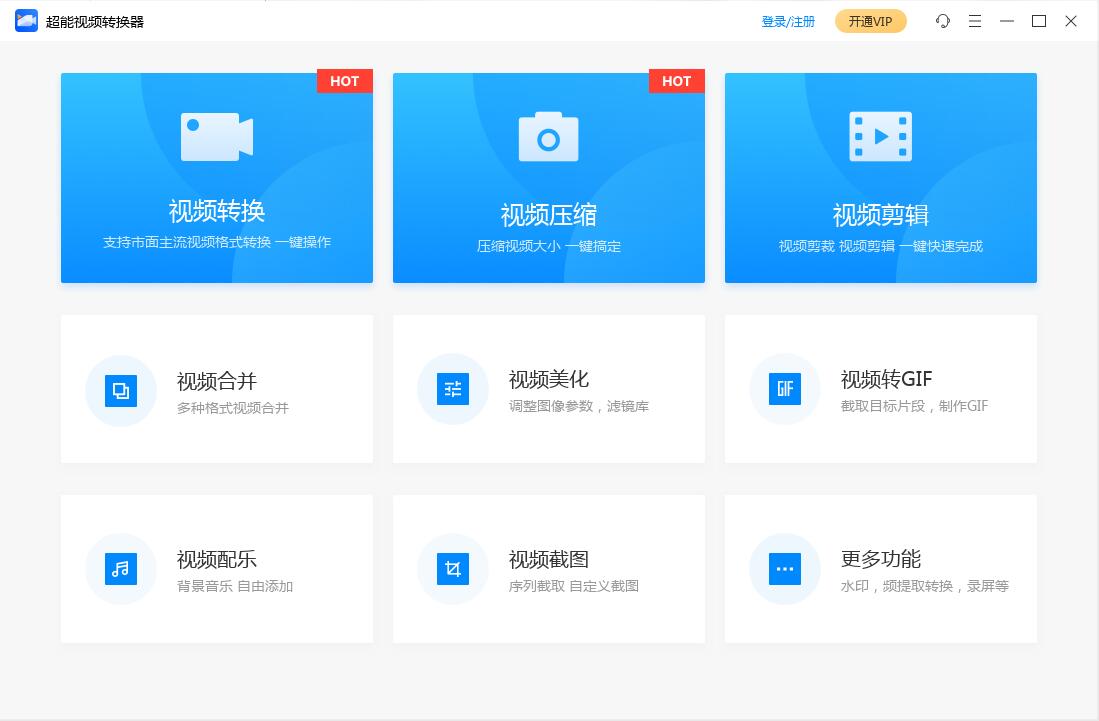Close the converter window

pos(1070,21)
